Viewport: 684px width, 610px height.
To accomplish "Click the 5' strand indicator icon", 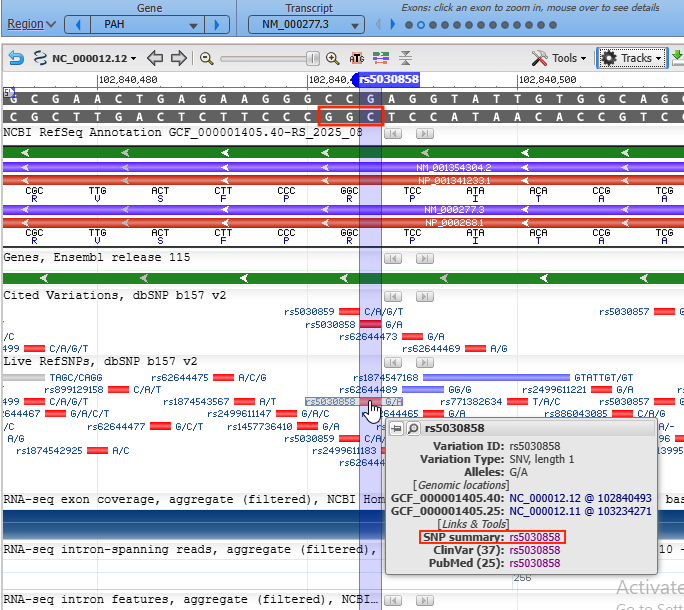I will [9, 92].
